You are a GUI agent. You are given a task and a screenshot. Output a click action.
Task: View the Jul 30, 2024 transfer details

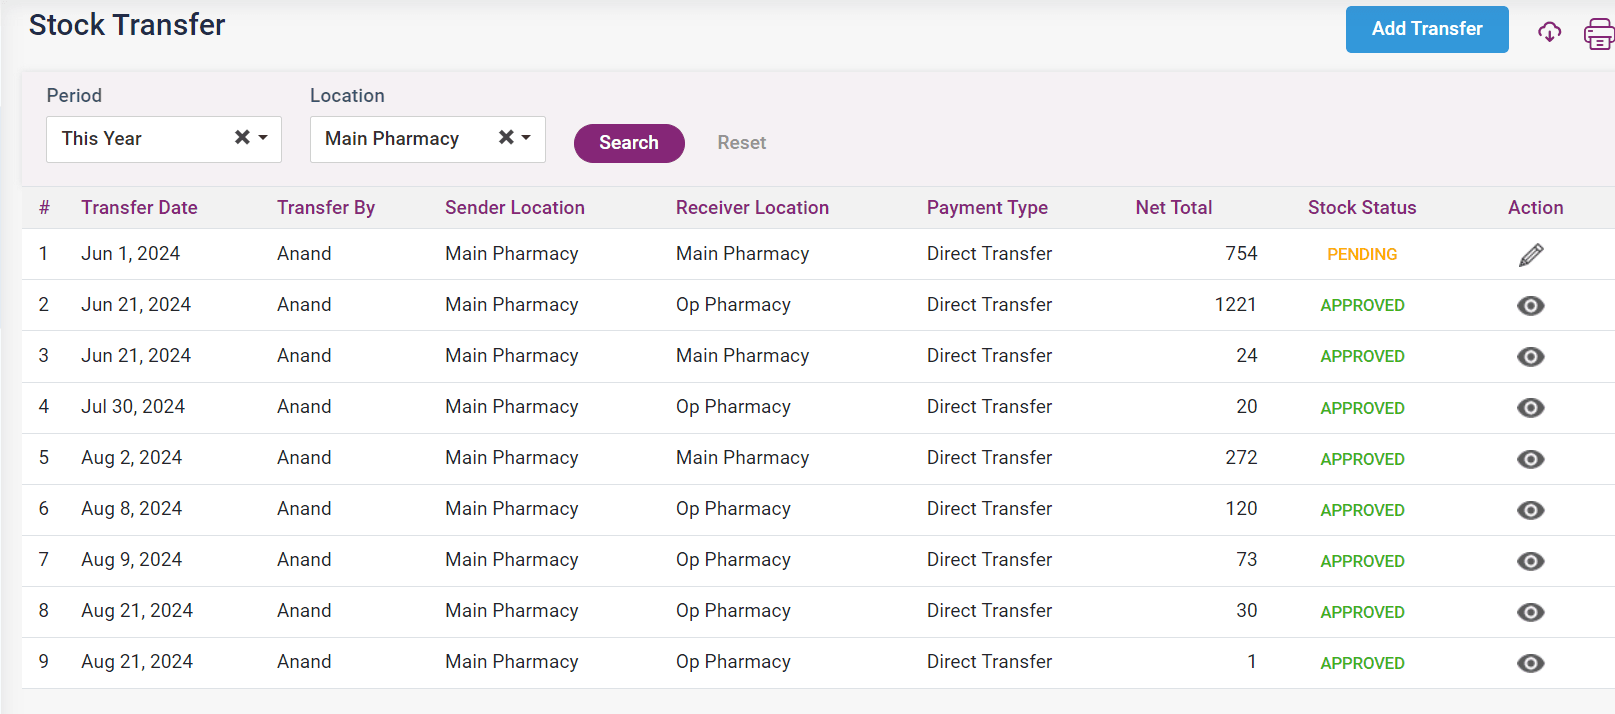[x=1530, y=408]
